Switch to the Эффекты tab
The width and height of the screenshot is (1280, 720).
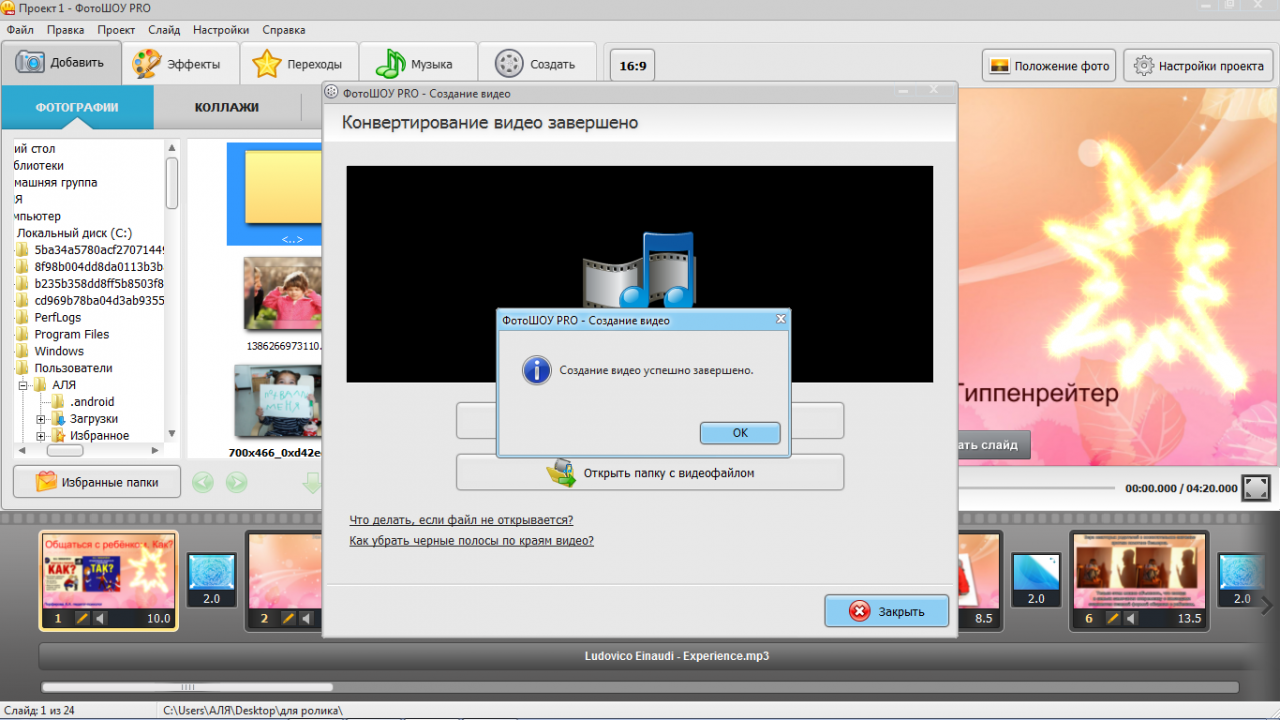click(181, 64)
